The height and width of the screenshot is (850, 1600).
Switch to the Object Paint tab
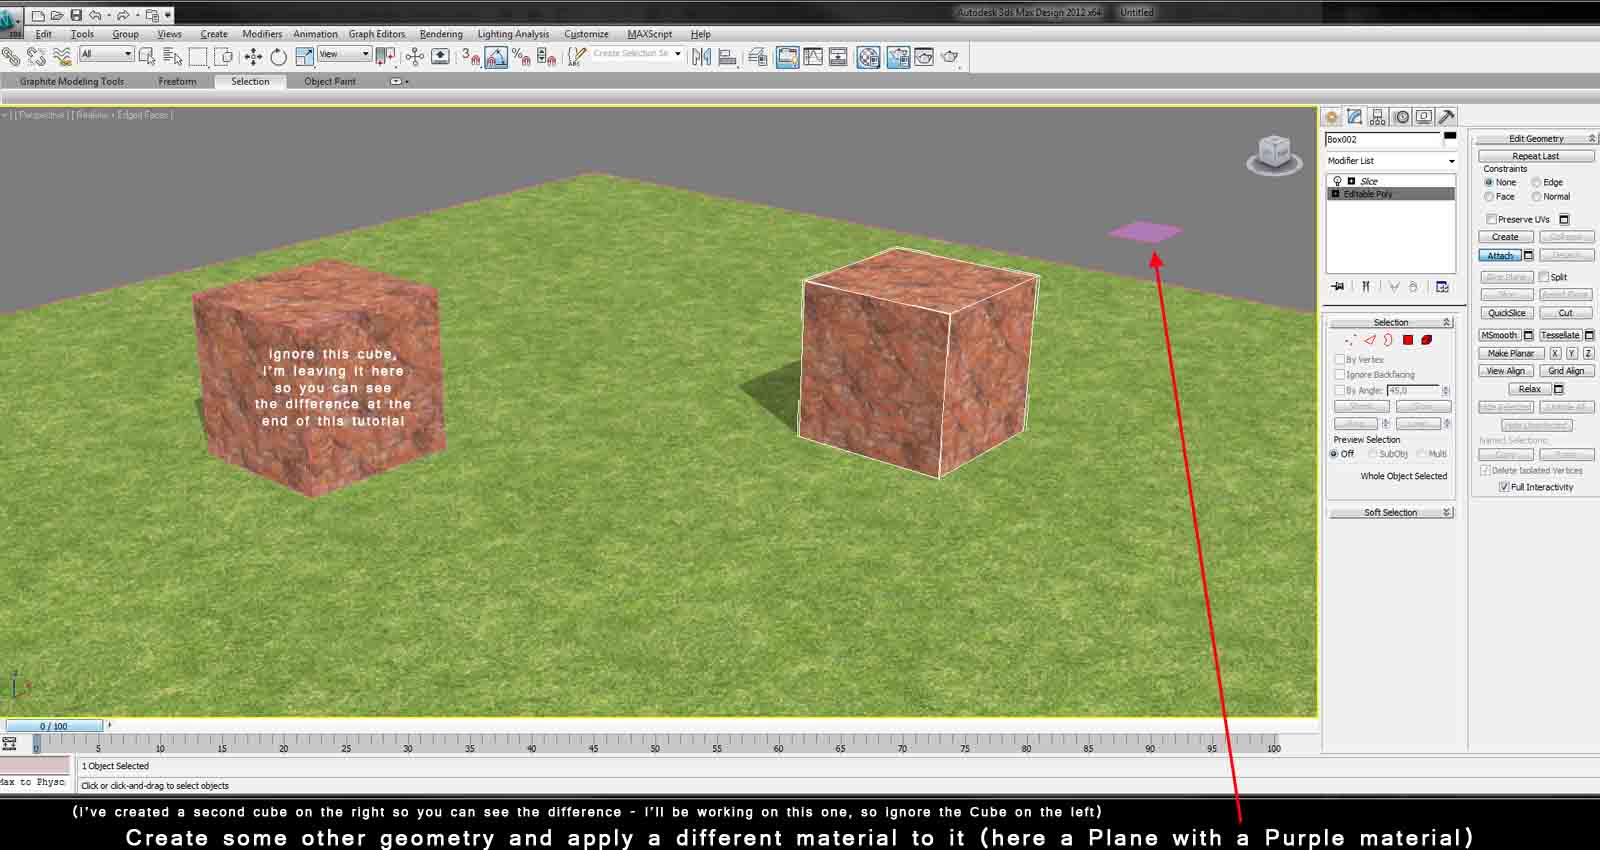click(x=330, y=81)
